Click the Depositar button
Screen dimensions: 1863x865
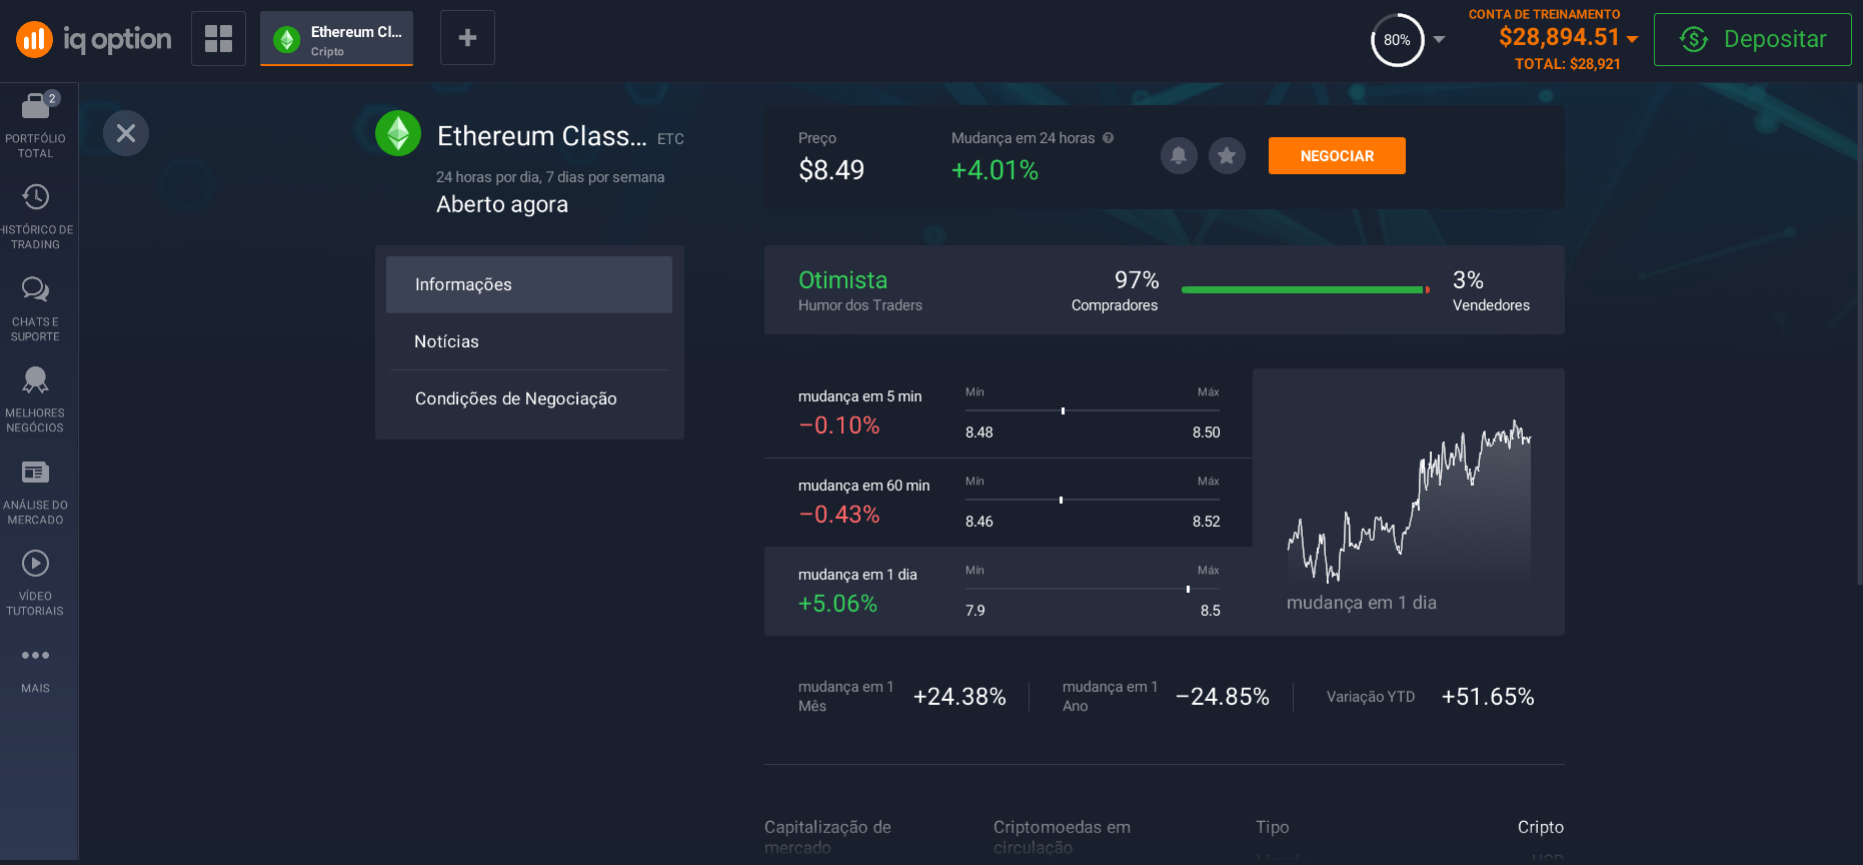[1752, 39]
